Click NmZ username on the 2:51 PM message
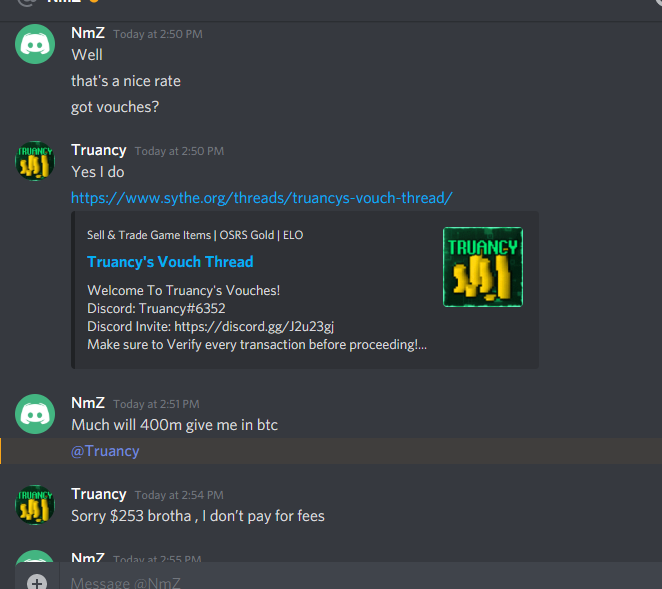This screenshot has height=589, width=662. pos(88,403)
